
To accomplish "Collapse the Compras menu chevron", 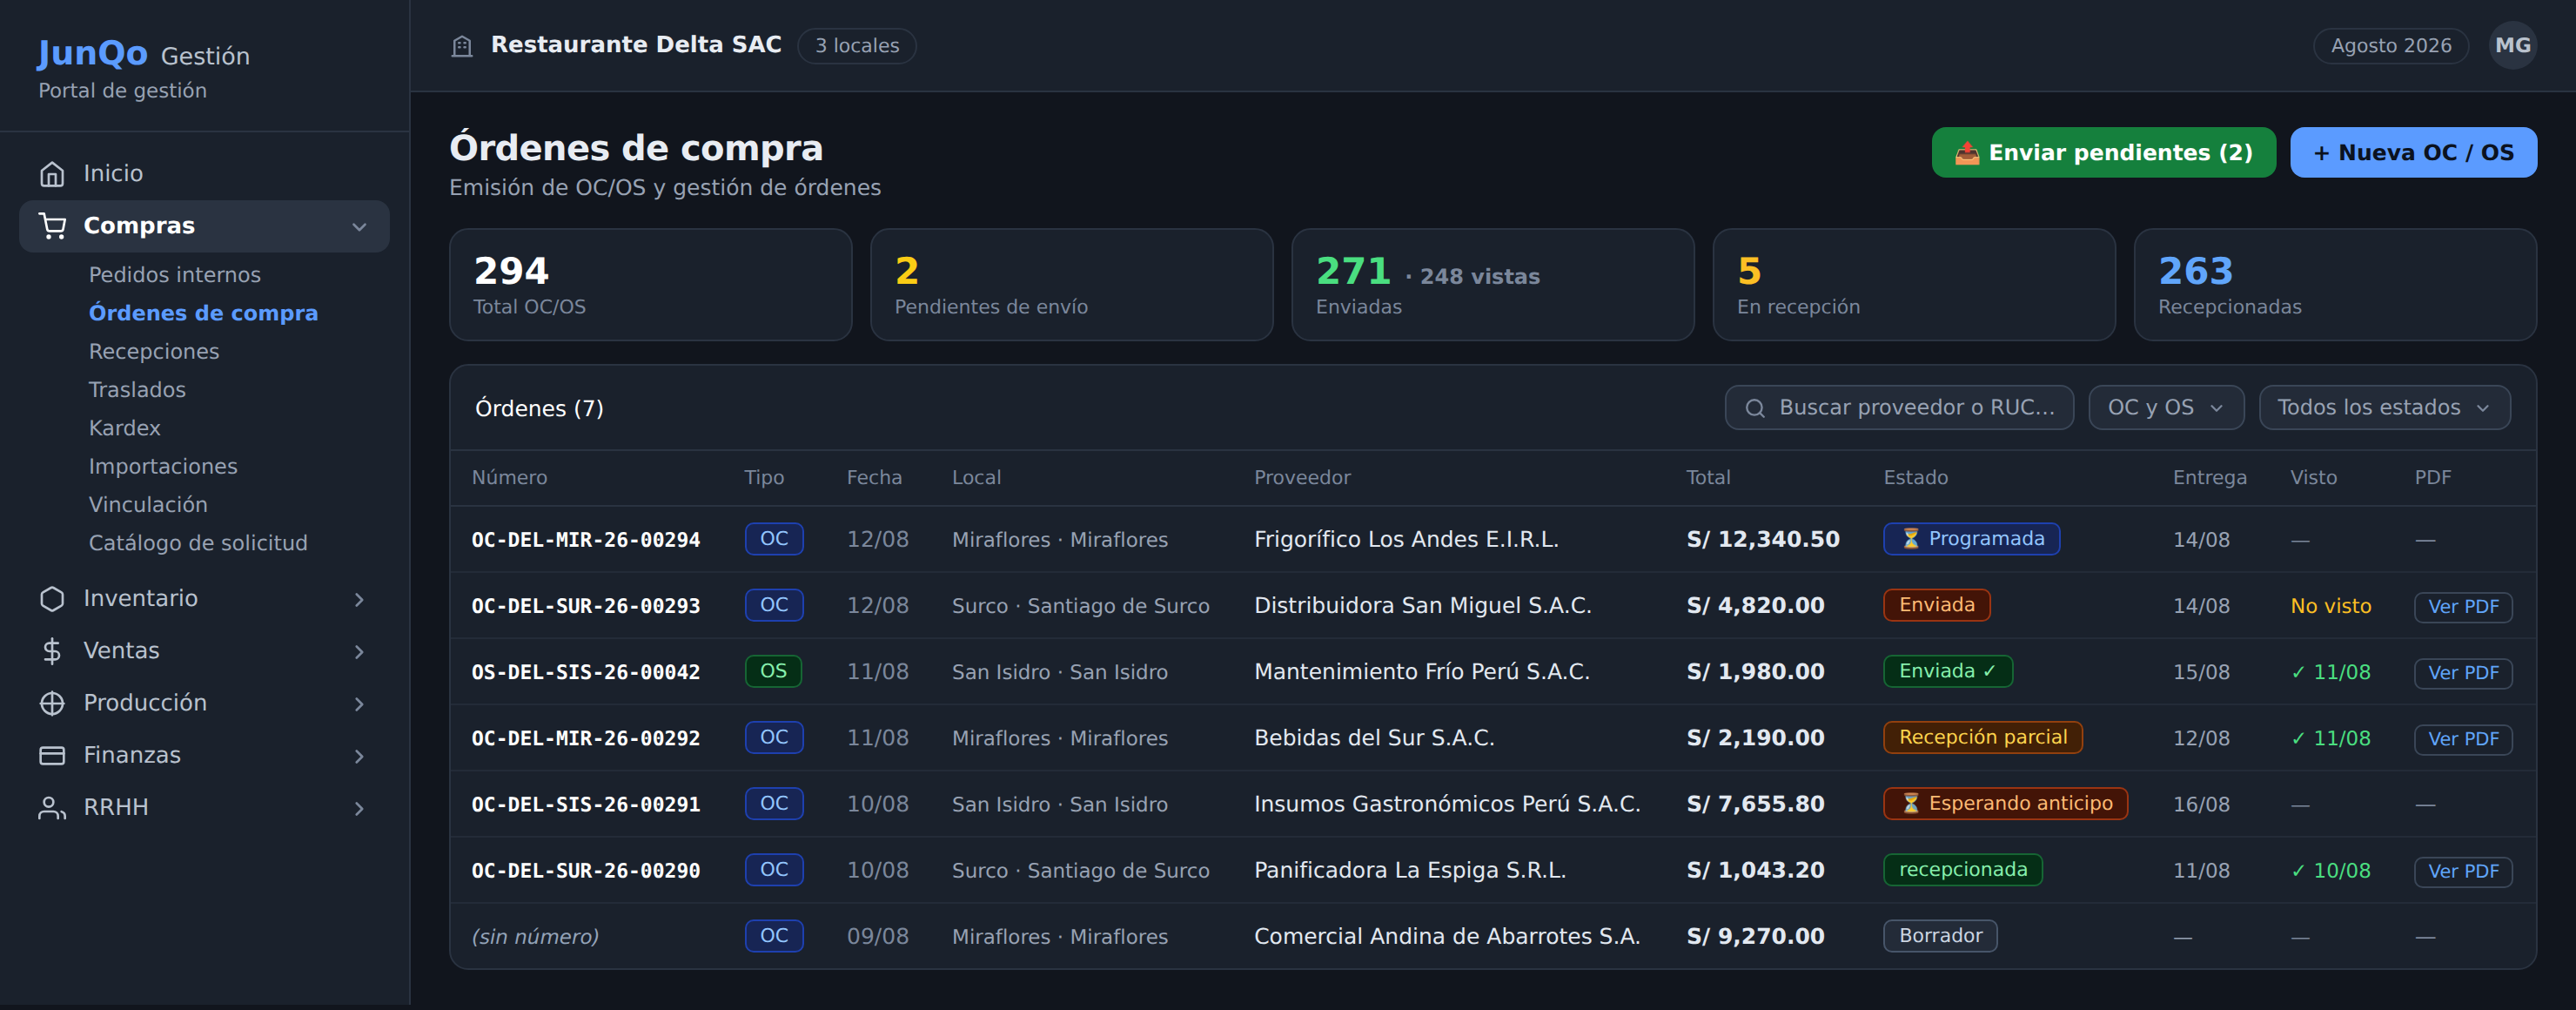I will 359,227.
